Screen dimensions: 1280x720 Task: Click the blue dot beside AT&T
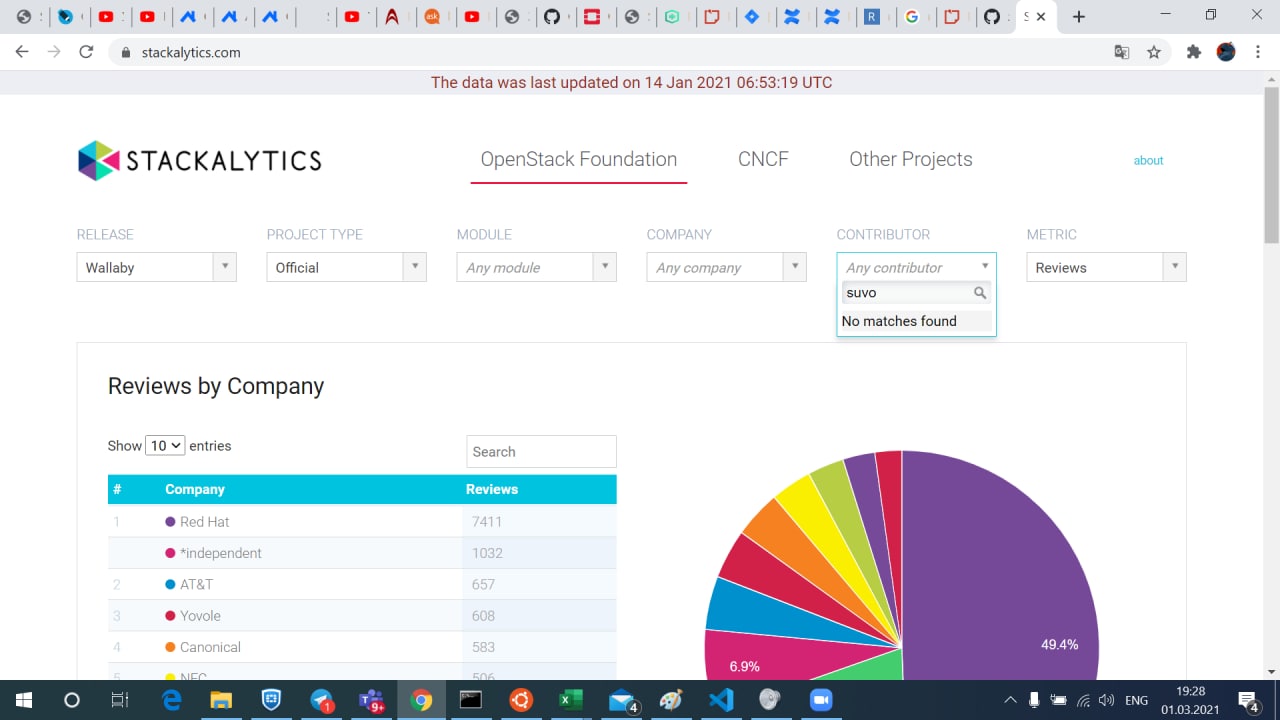pyautogui.click(x=170, y=584)
